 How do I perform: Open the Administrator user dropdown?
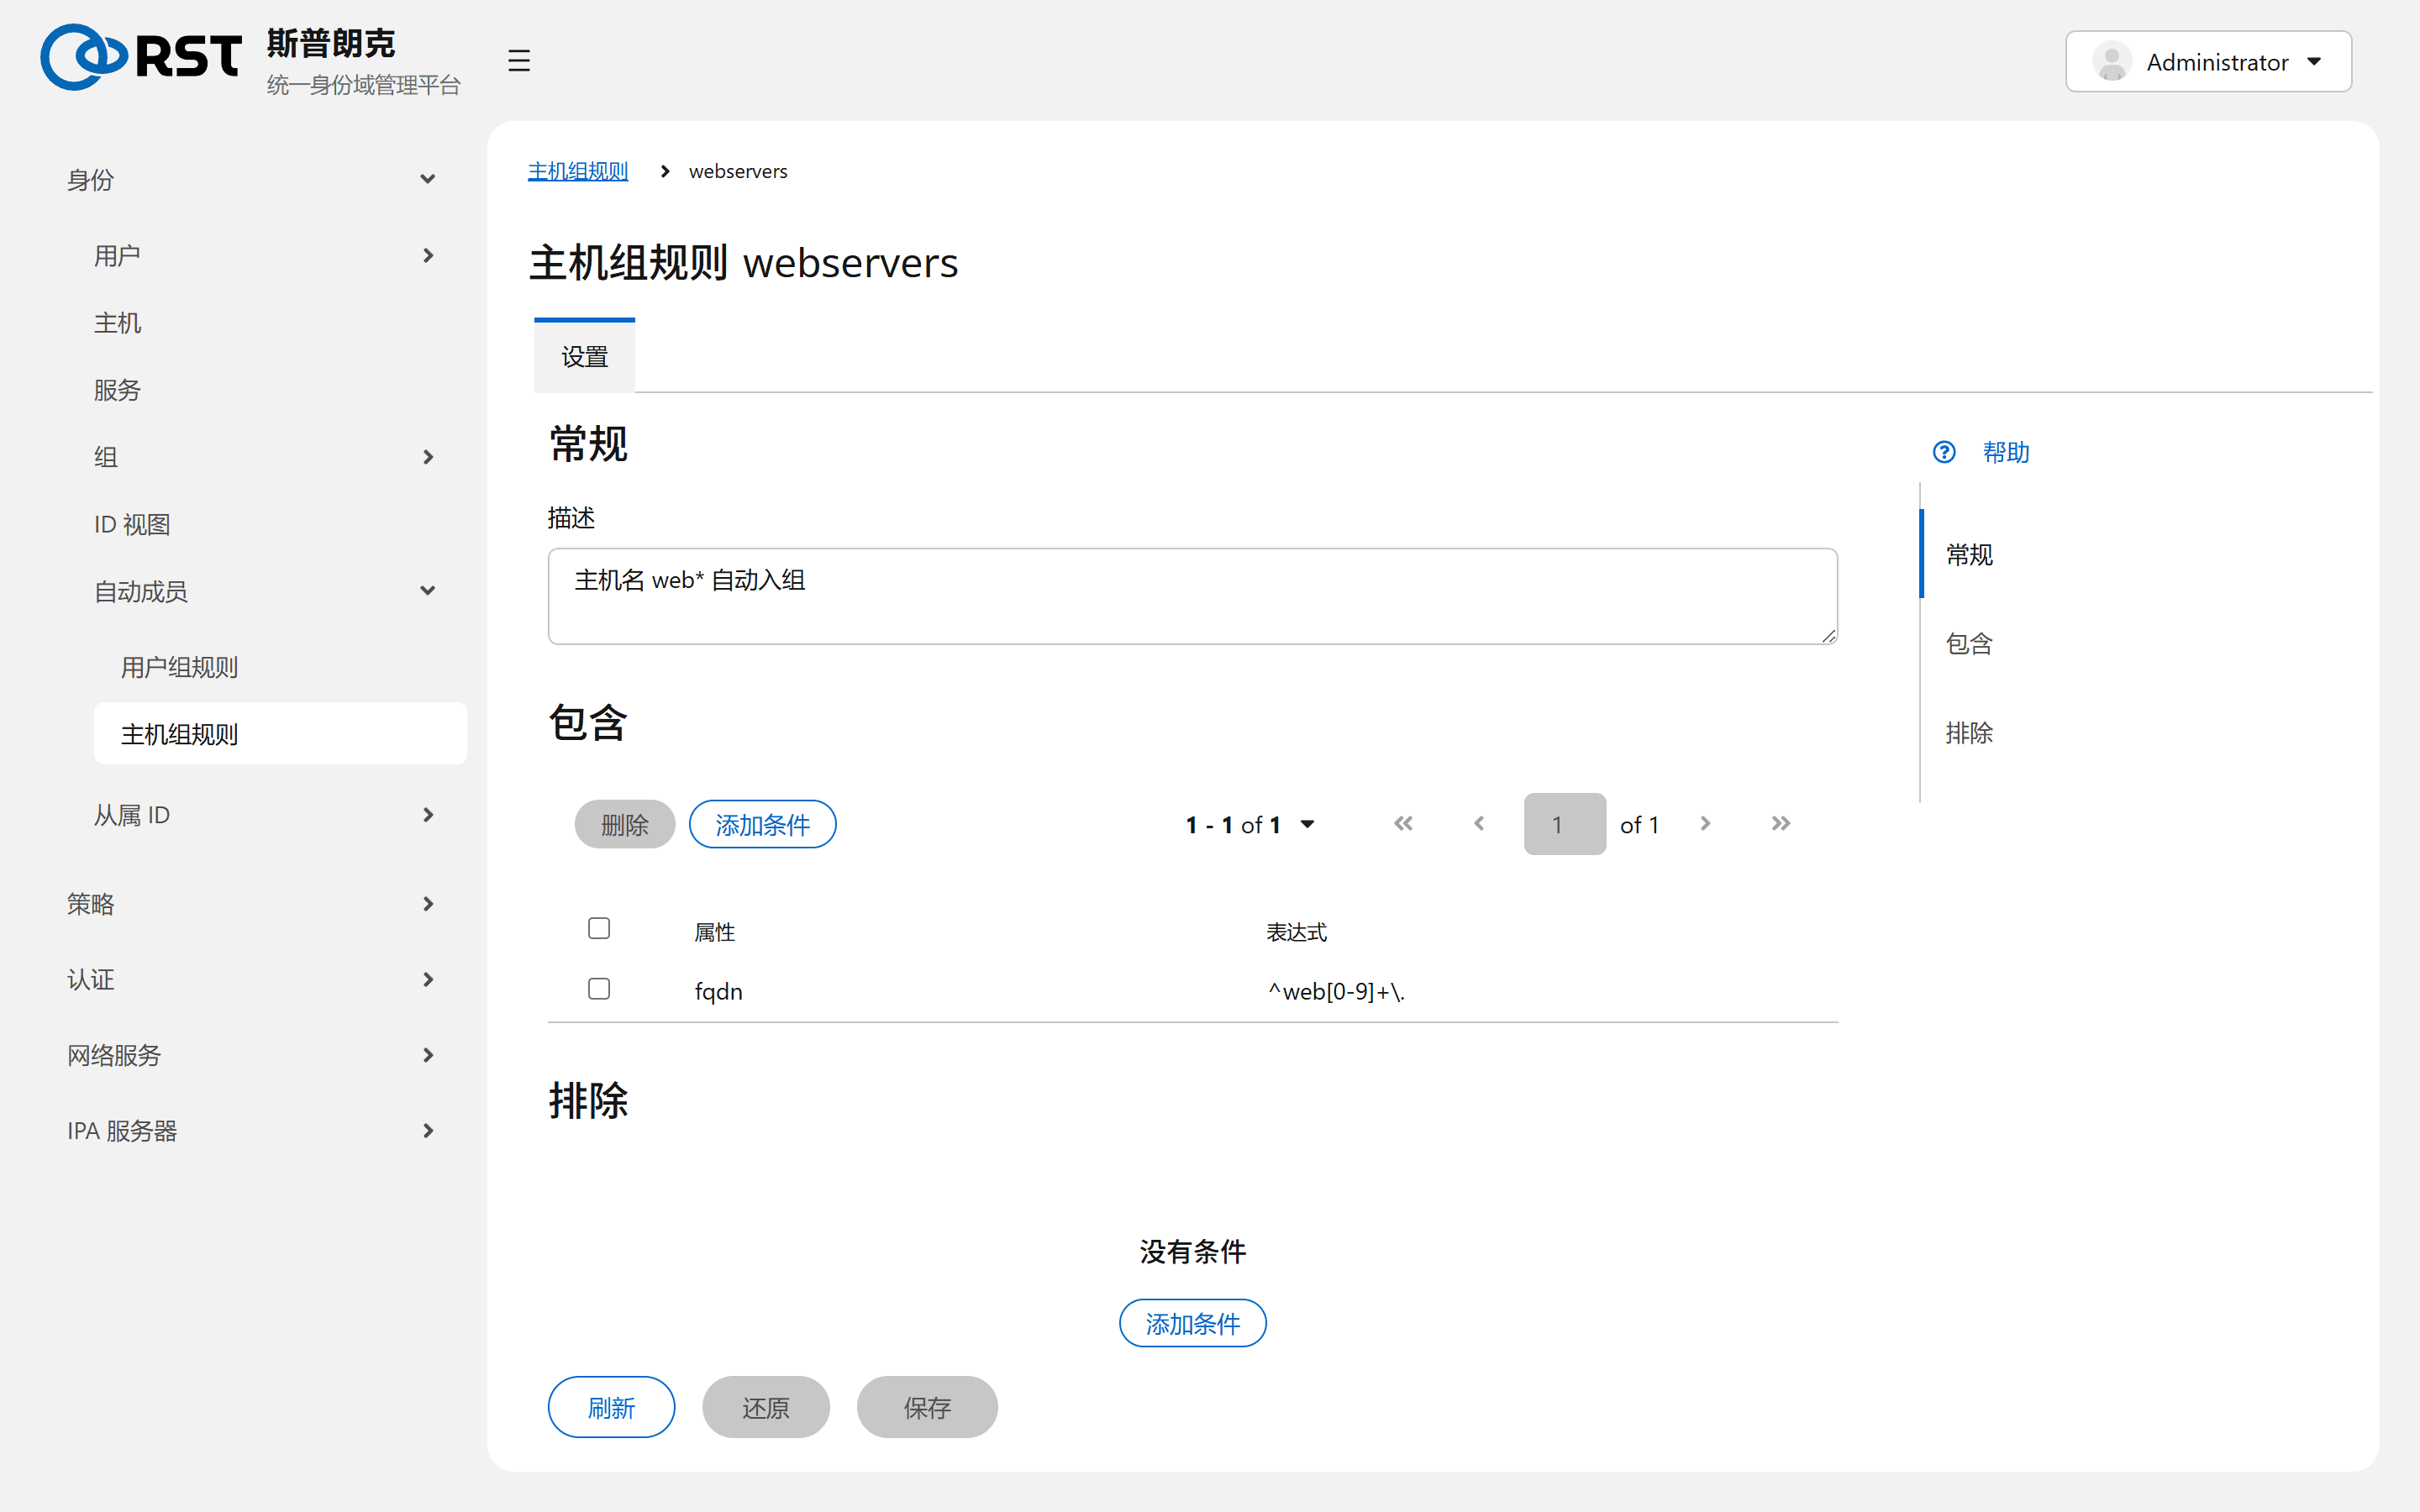pos(2208,62)
